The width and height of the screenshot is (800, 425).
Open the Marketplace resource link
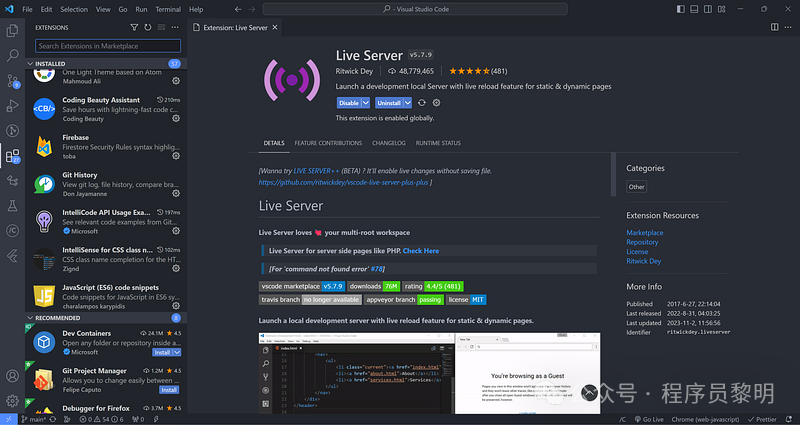(645, 233)
